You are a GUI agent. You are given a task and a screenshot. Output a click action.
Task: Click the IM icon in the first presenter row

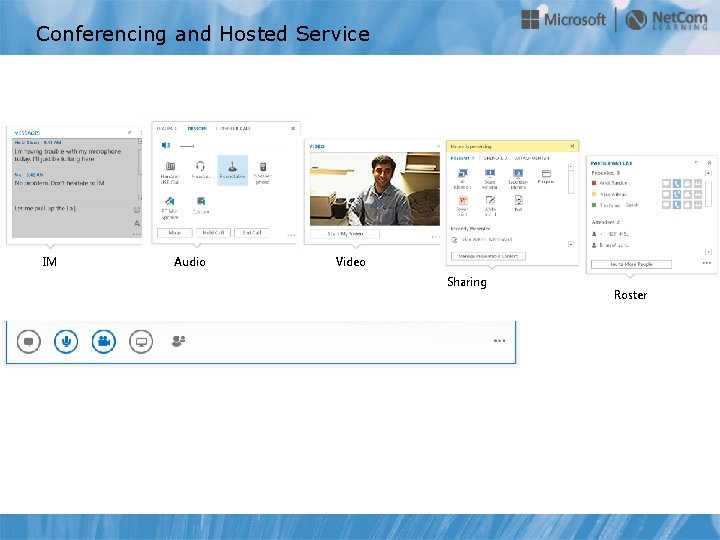point(666,183)
